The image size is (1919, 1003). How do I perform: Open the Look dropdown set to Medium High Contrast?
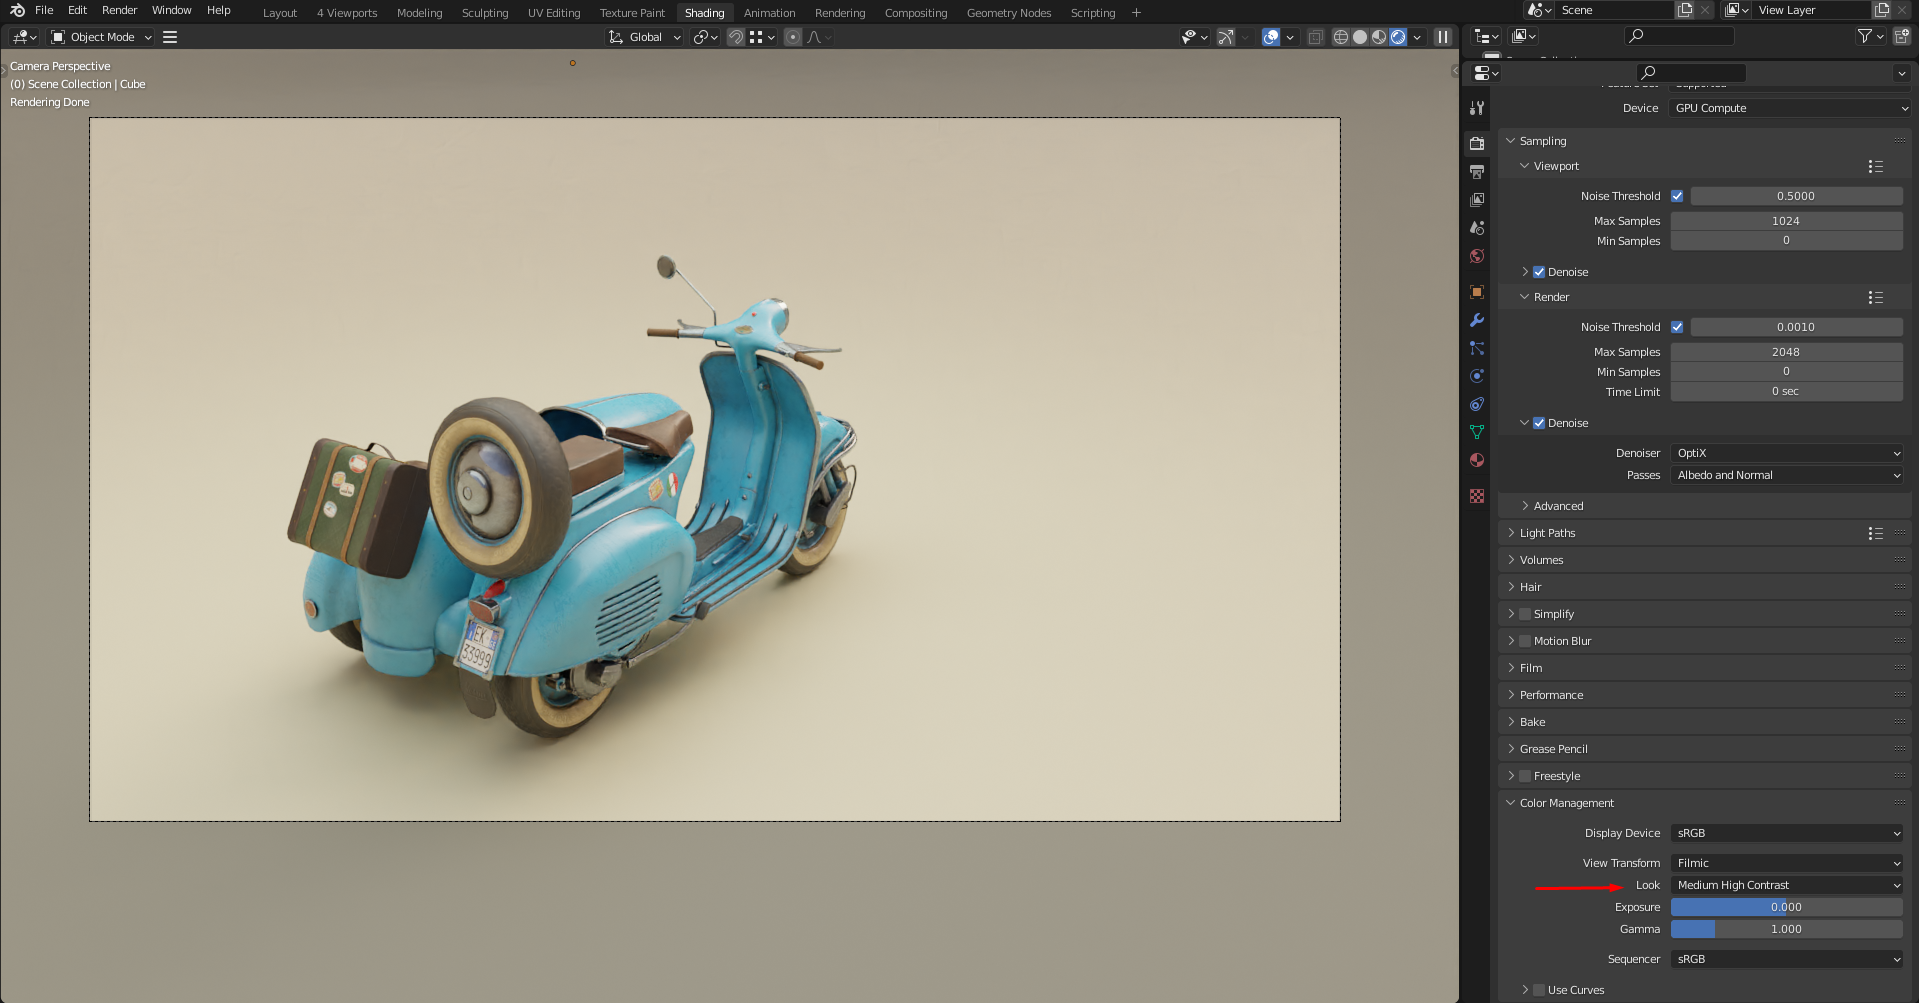point(1786,885)
